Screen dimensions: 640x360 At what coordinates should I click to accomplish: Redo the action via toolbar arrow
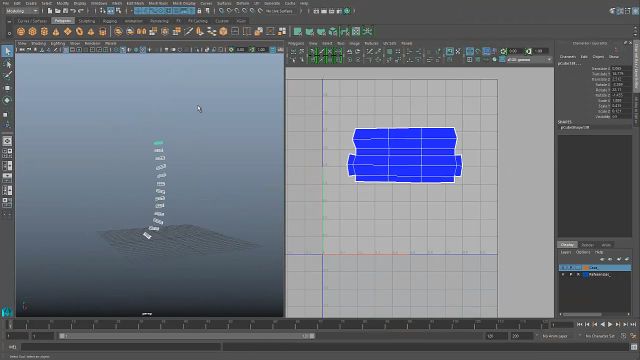coord(81,11)
